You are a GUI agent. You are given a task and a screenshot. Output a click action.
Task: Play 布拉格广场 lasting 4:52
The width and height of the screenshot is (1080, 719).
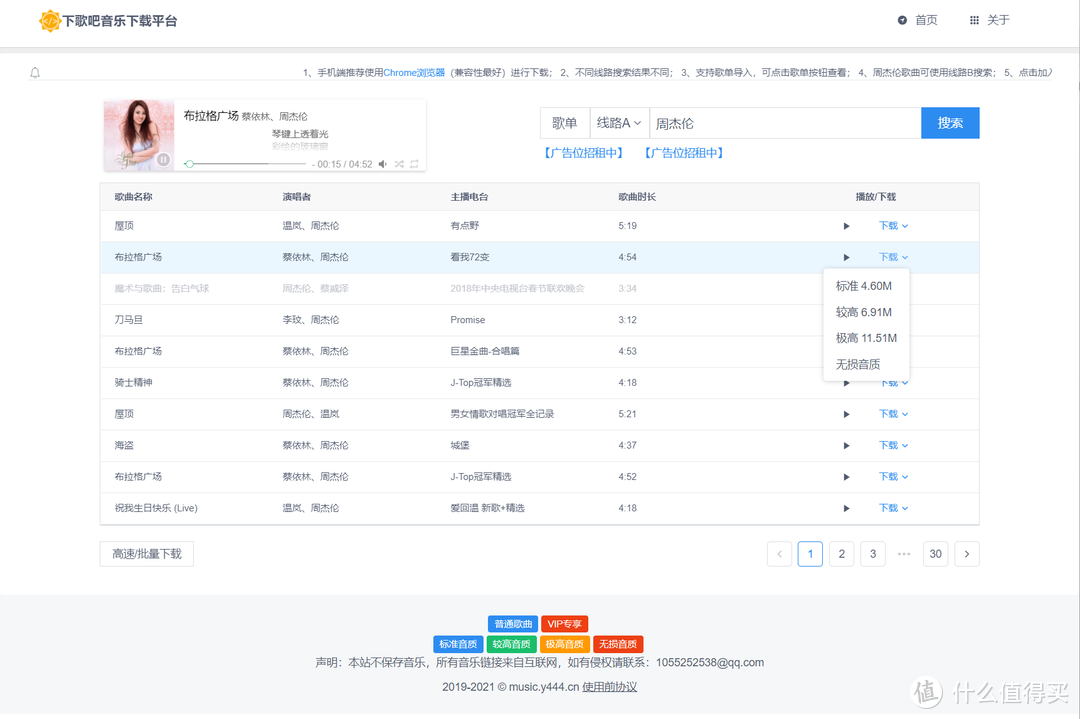(847, 477)
